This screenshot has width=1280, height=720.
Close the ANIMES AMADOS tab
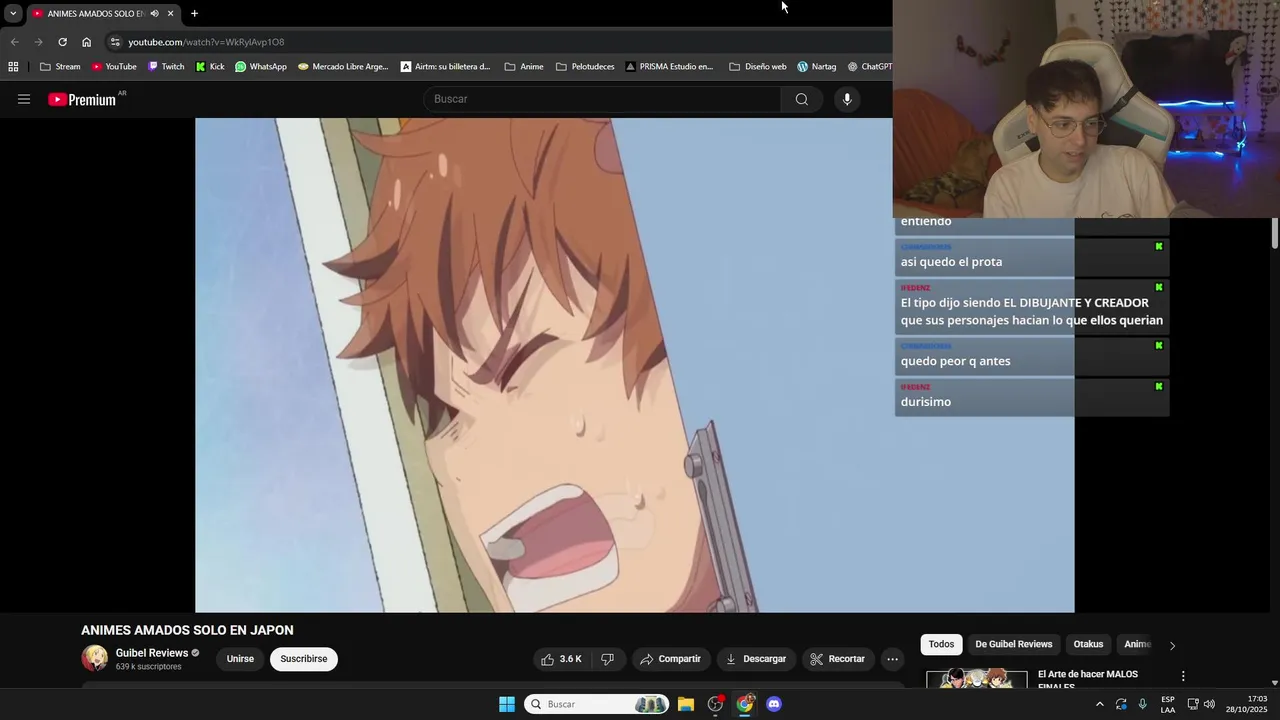[x=170, y=13]
